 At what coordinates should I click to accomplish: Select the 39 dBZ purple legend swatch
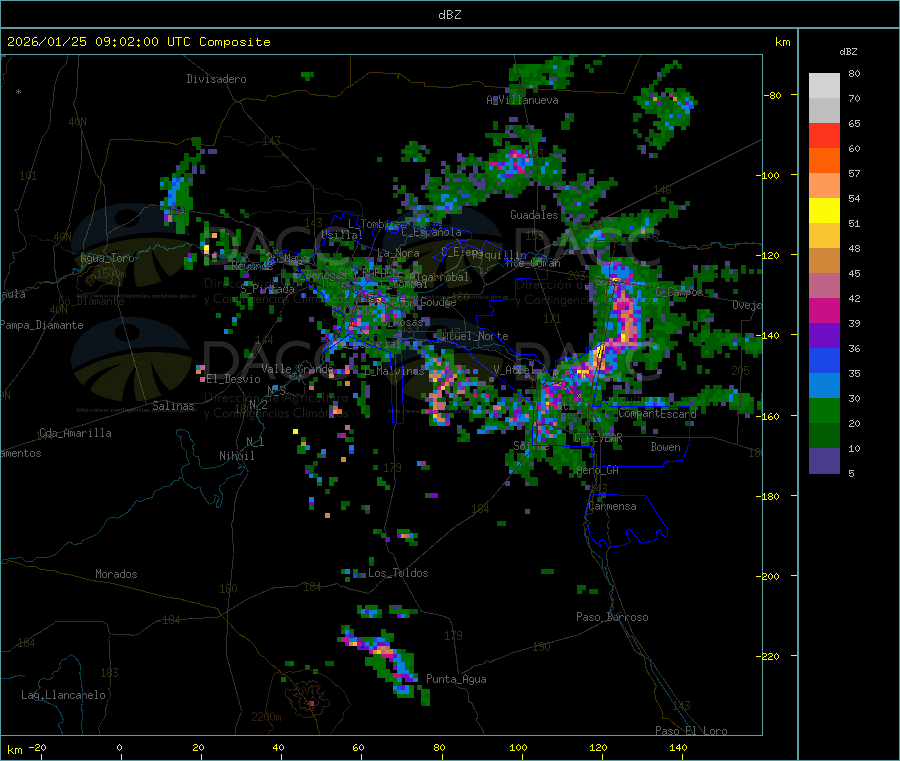[824, 336]
